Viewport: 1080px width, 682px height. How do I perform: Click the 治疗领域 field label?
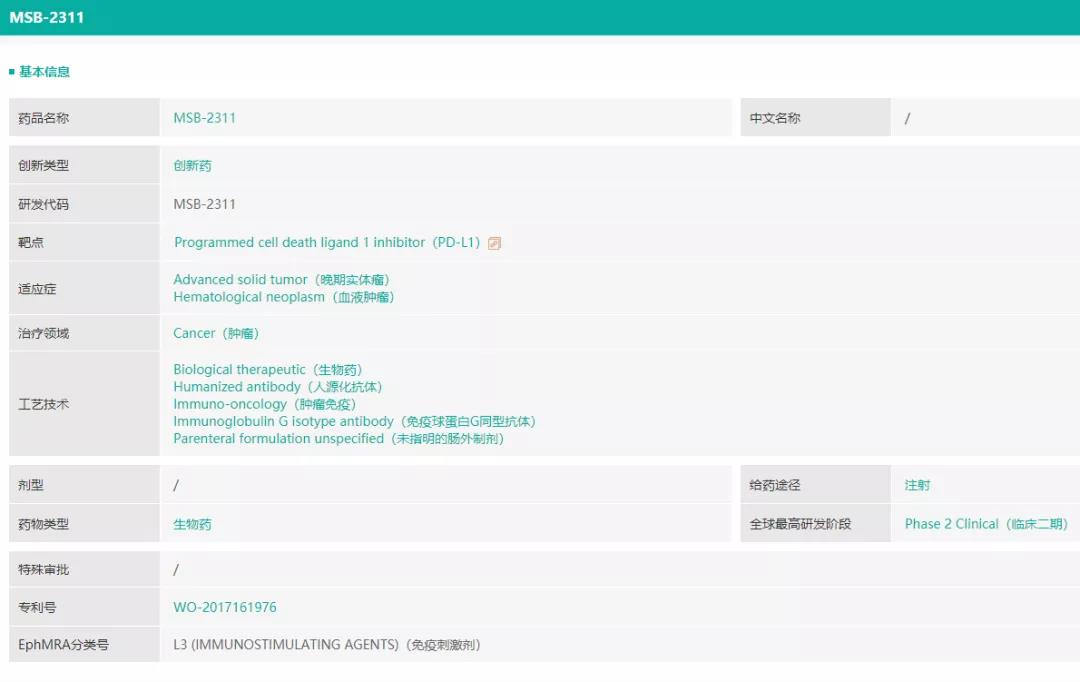(x=43, y=333)
